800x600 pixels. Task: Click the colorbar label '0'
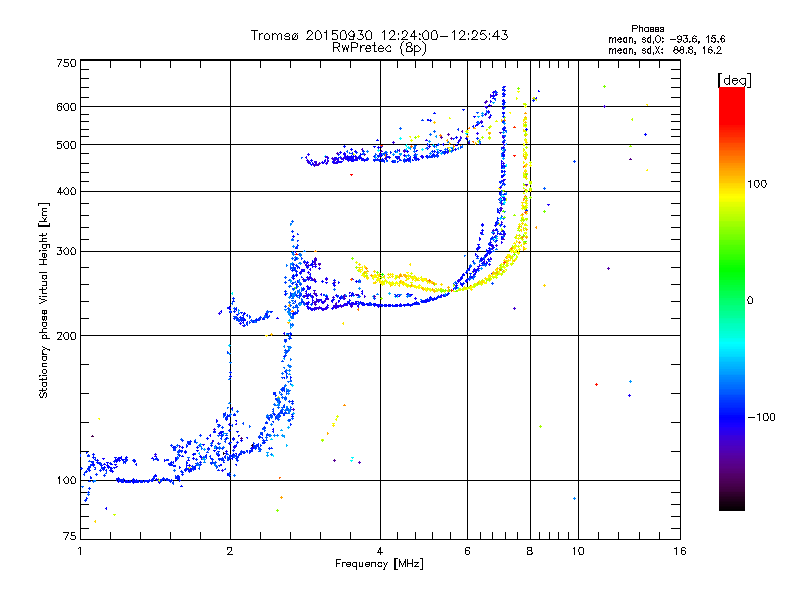(x=750, y=301)
